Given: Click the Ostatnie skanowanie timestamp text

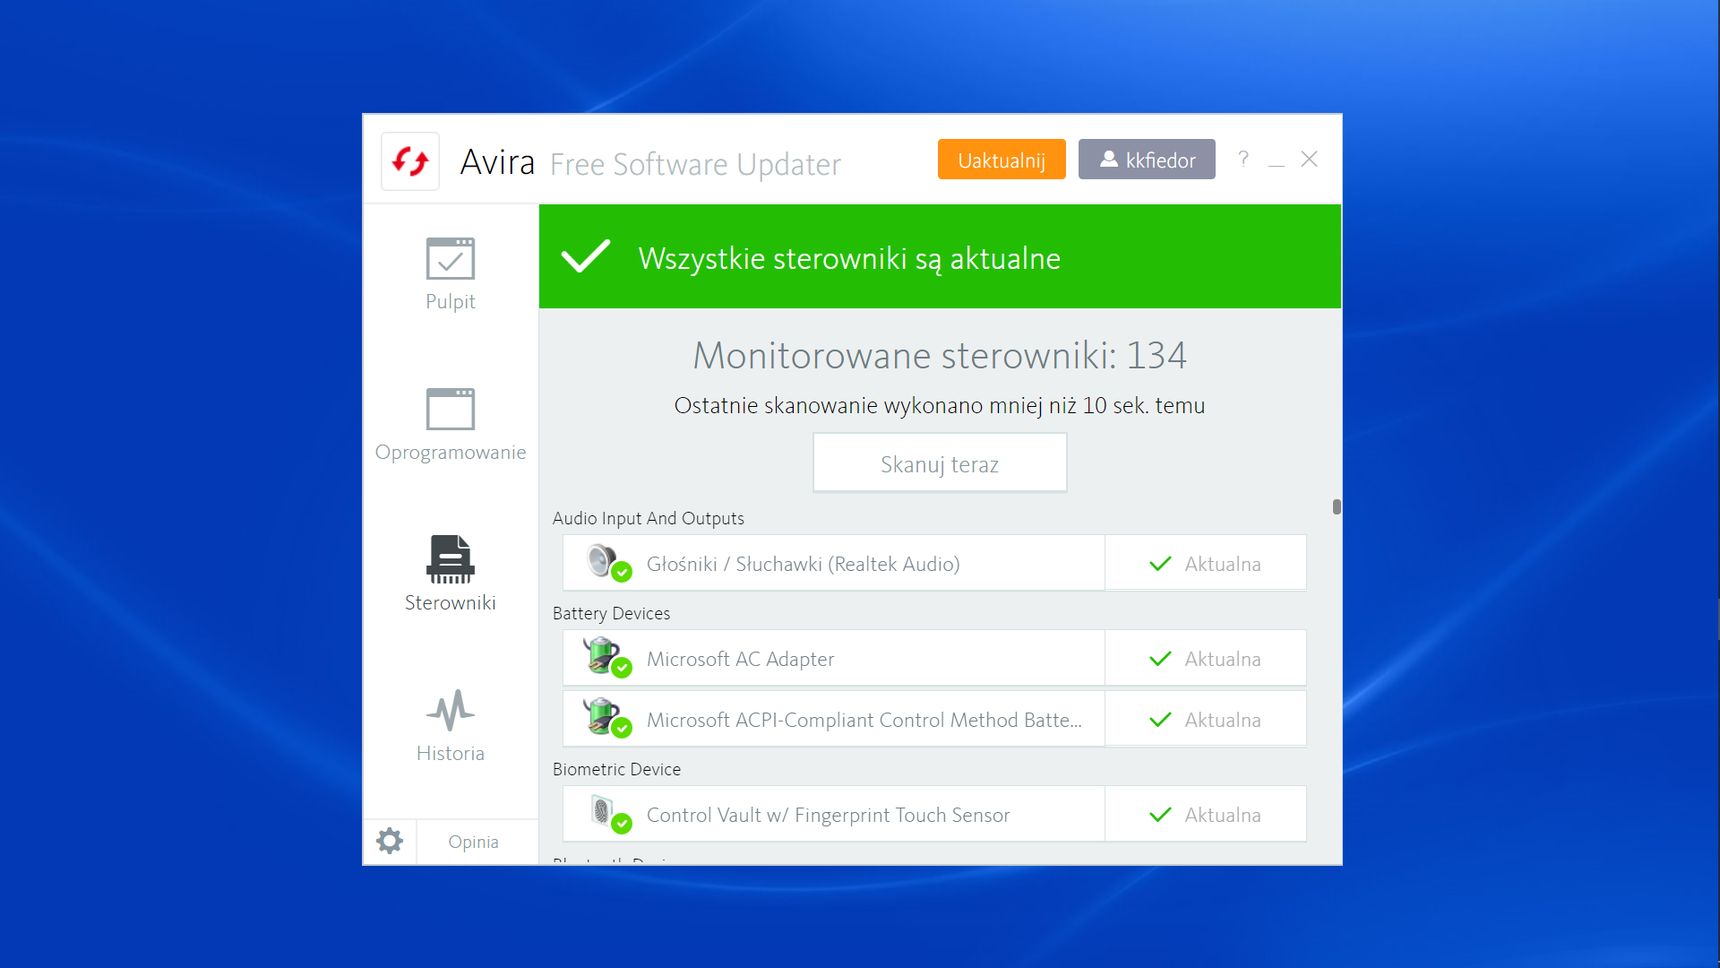Looking at the screenshot, I should [940, 405].
